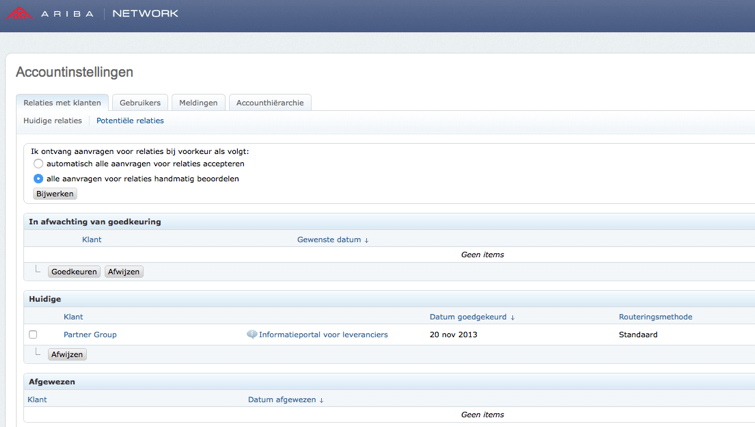Show the Huidige relaties subtab

[x=52, y=120]
